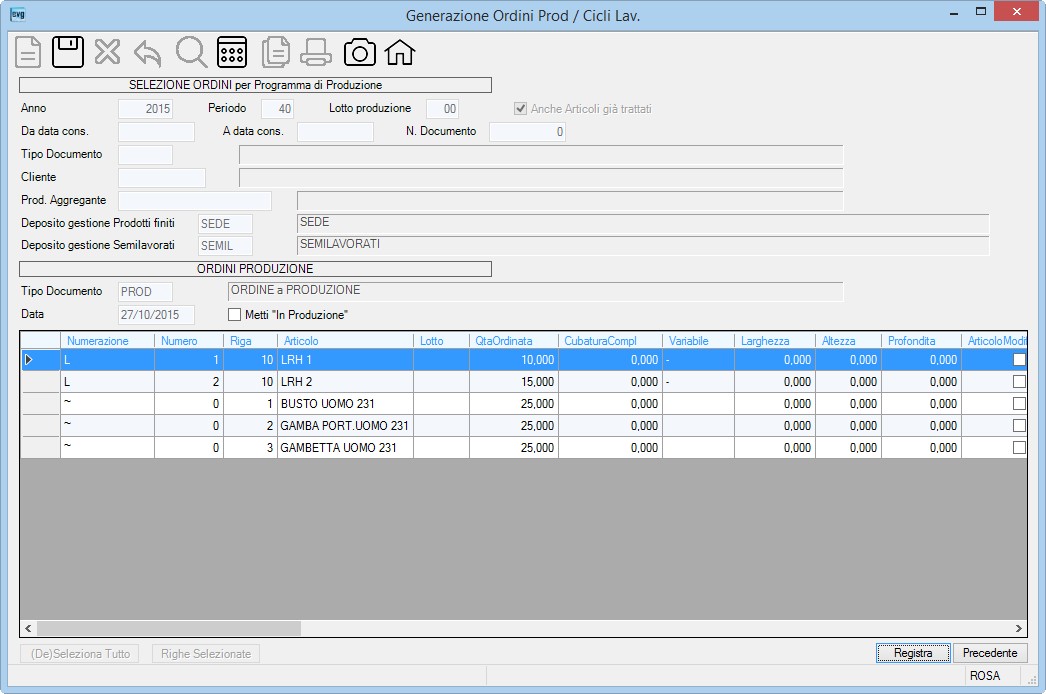Check ArticoloModif box for LRH 2 row
The height and width of the screenshot is (694, 1046).
pyautogui.click(x=1019, y=382)
